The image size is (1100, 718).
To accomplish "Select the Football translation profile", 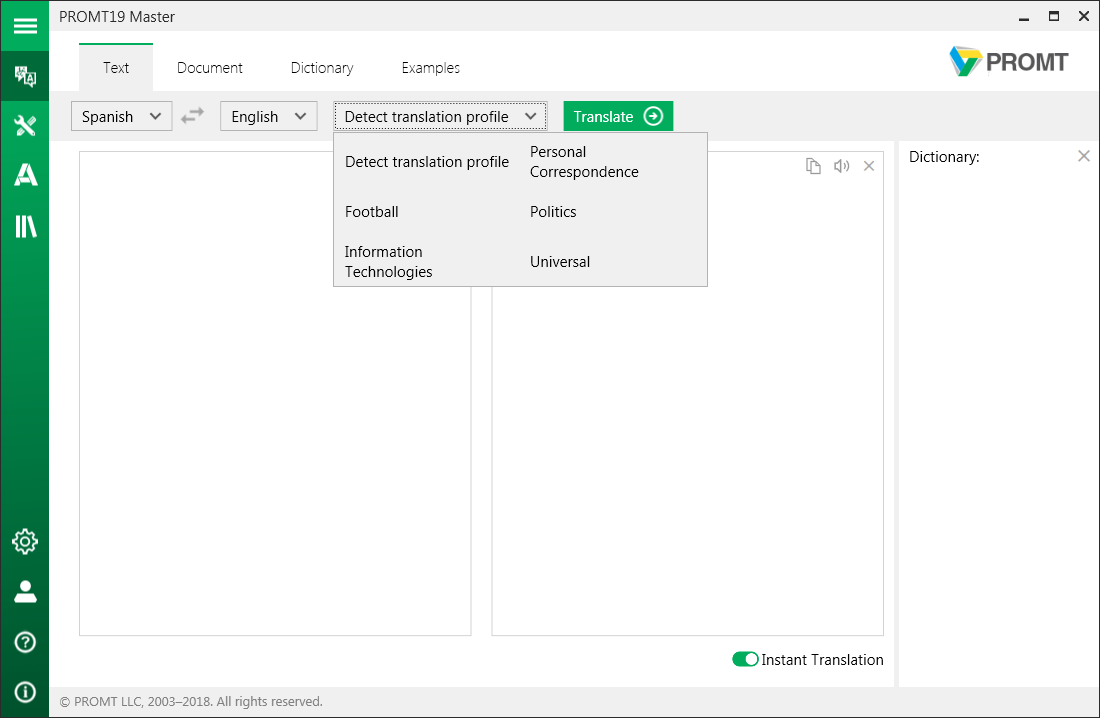I will pyautogui.click(x=372, y=211).
